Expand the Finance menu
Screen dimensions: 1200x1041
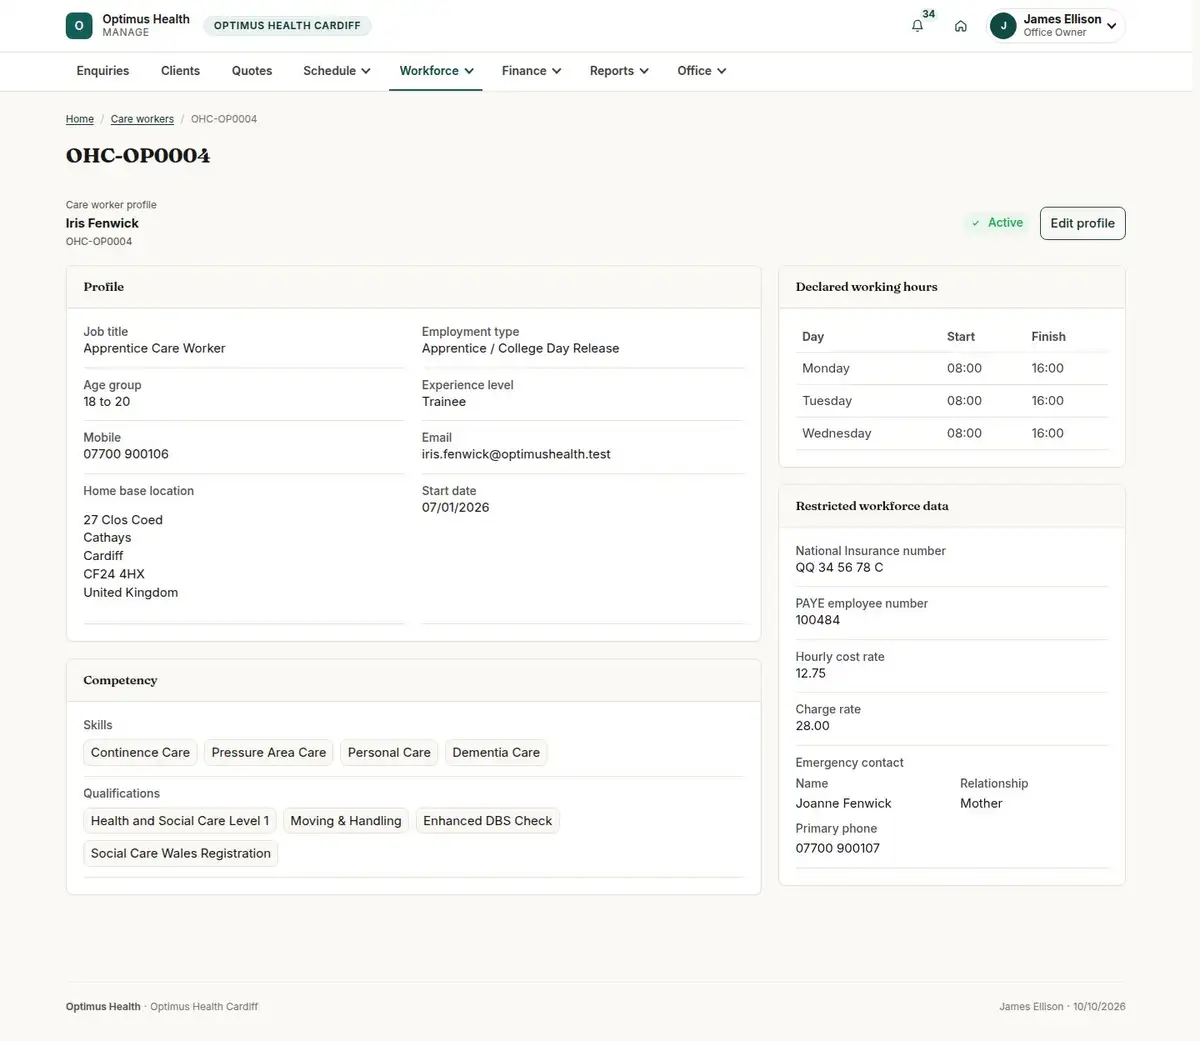[531, 71]
